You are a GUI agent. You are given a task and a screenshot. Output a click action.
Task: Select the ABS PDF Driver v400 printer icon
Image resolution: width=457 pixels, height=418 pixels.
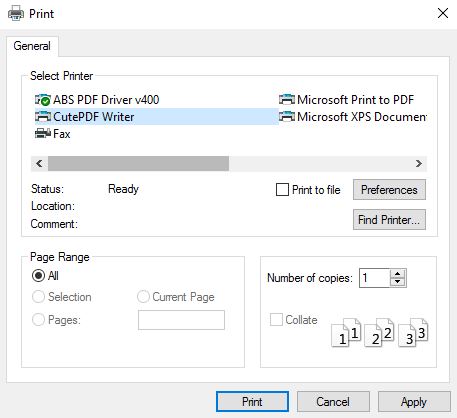pyautogui.click(x=43, y=100)
